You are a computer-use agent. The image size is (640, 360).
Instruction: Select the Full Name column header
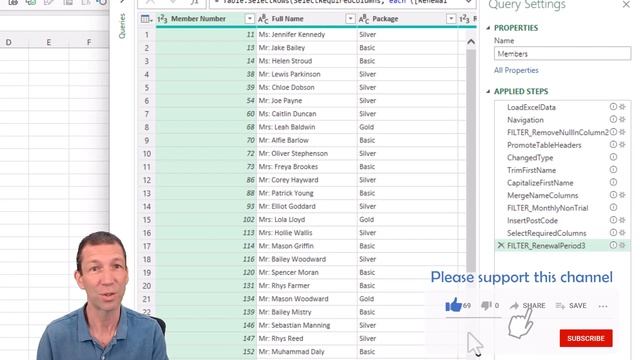coord(287,19)
